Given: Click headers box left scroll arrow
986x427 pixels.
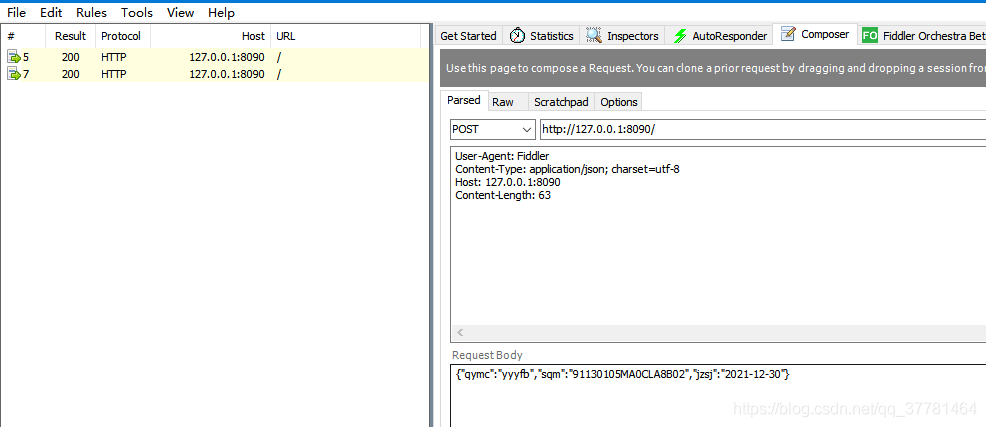Looking at the screenshot, I should 460,333.
